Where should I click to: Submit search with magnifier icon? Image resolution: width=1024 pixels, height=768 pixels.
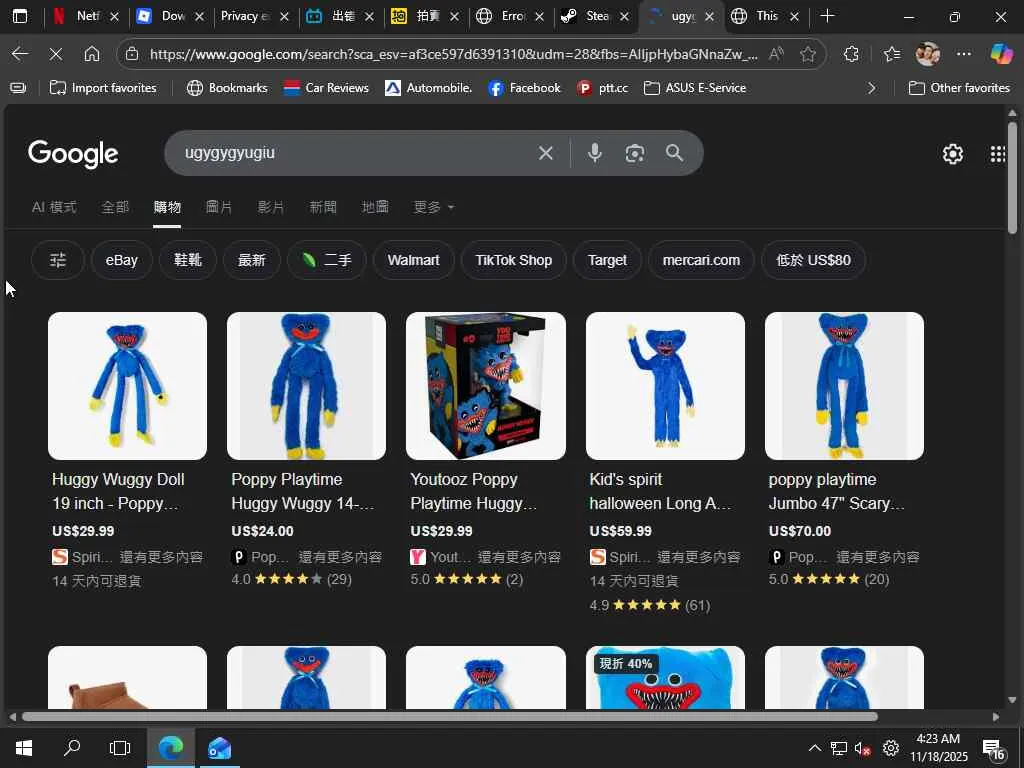(675, 153)
